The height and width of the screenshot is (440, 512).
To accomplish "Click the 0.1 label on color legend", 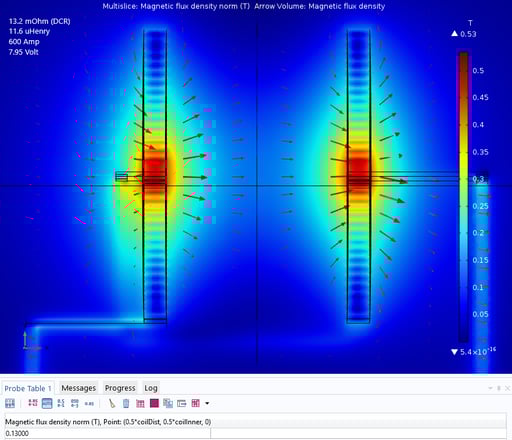I will click(x=478, y=287).
